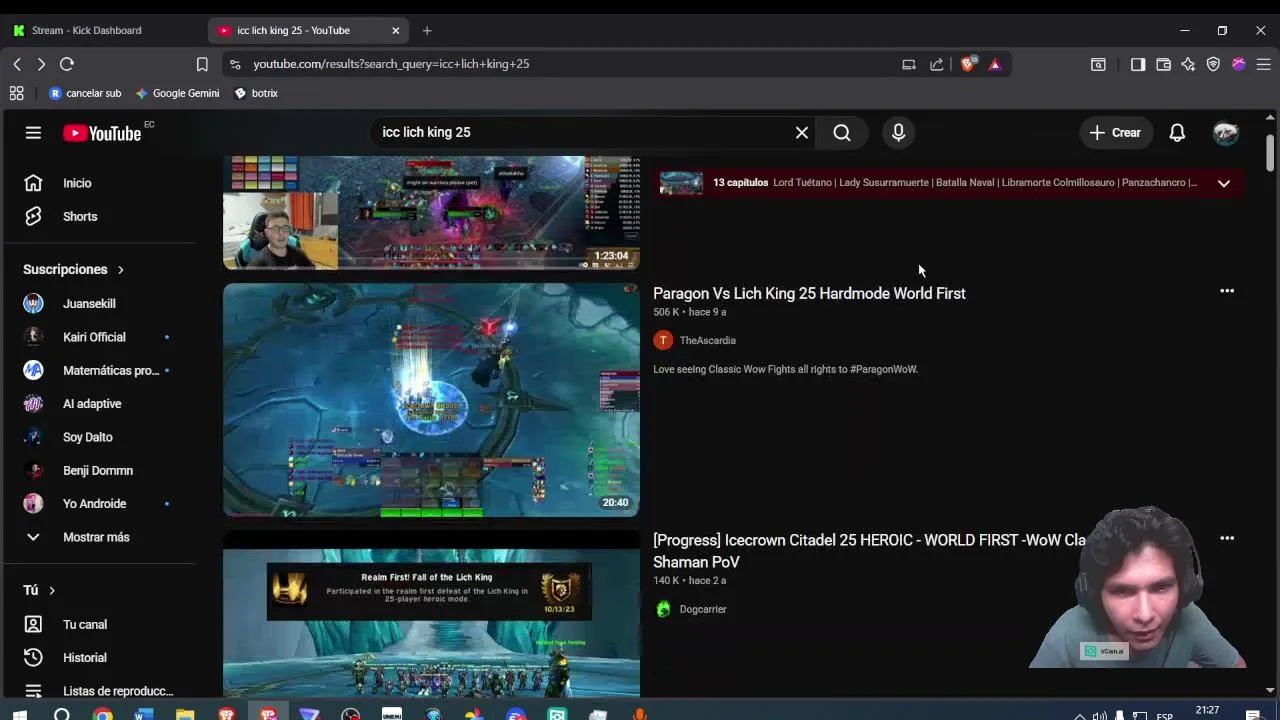Open Google Gemini bookmark
The width and height of the screenshot is (1280, 720).
(177, 93)
